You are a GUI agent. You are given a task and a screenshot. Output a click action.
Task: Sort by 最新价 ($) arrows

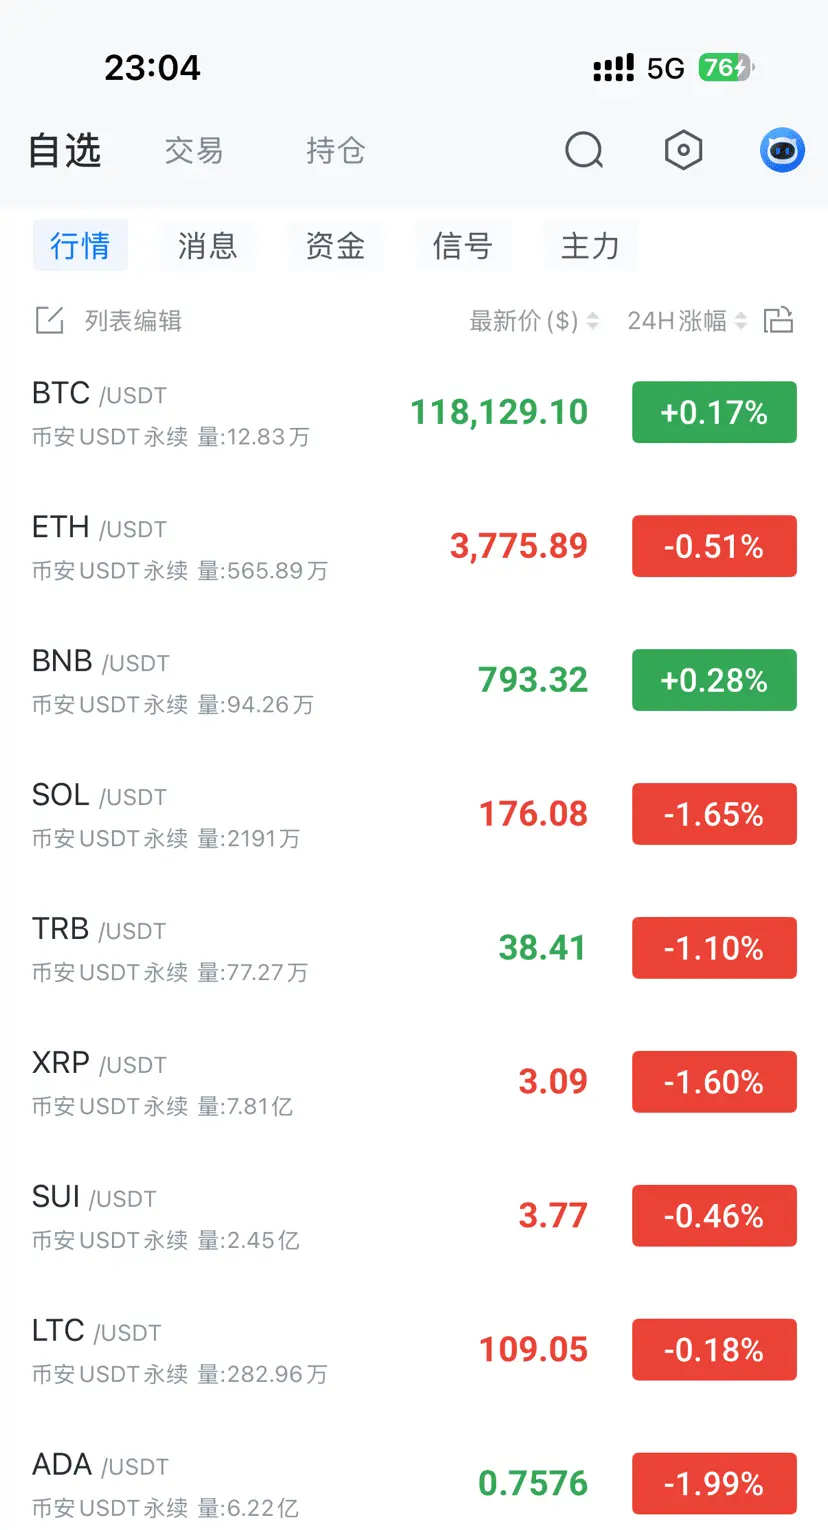tap(593, 321)
